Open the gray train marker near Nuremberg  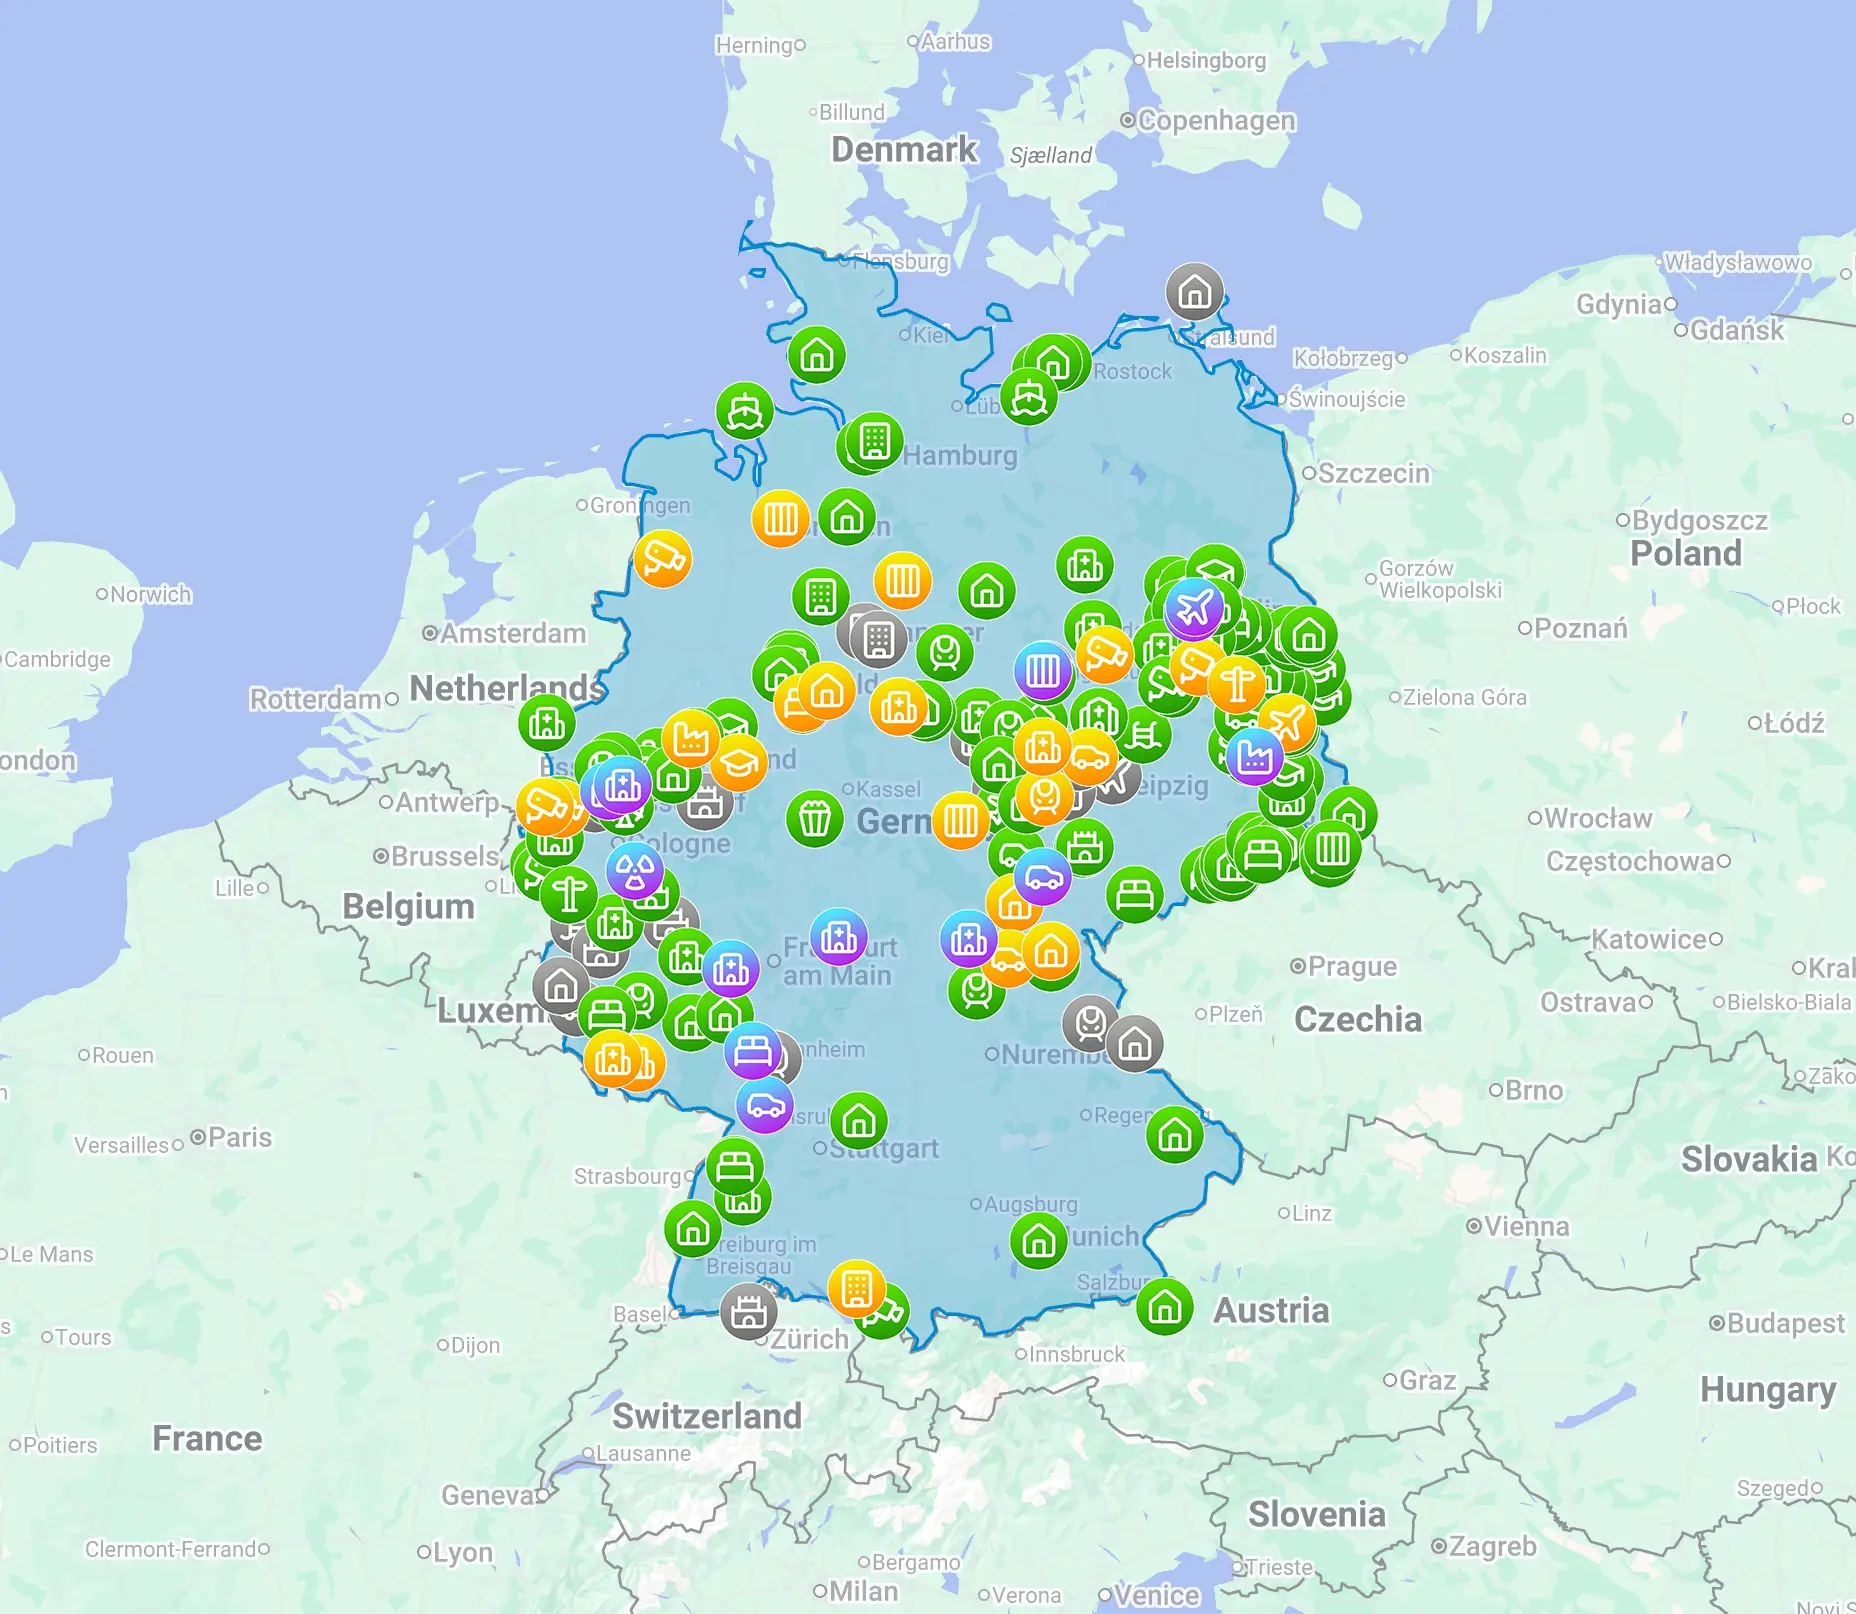pyautogui.click(x=1088, y=1023)
